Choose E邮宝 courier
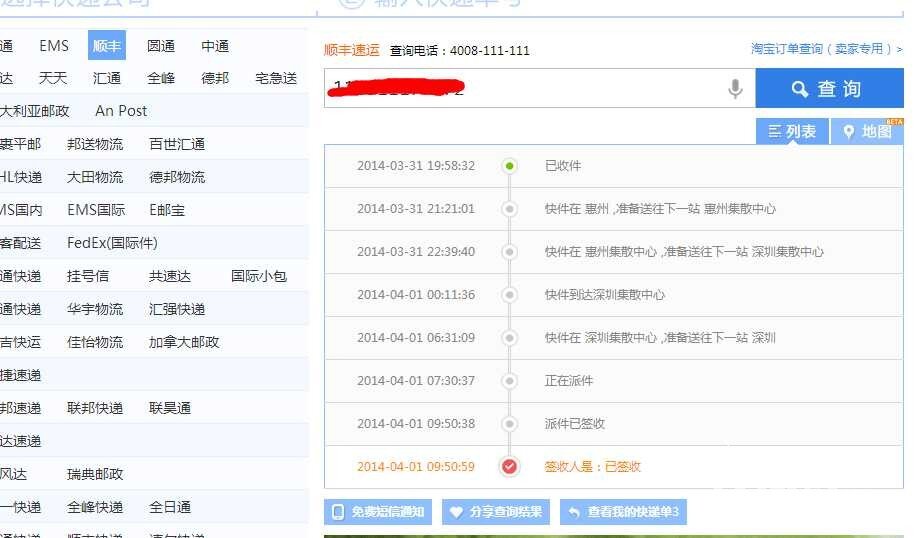Image resolution: width=922 pixels, height=538 pixels. pos(167,210)
